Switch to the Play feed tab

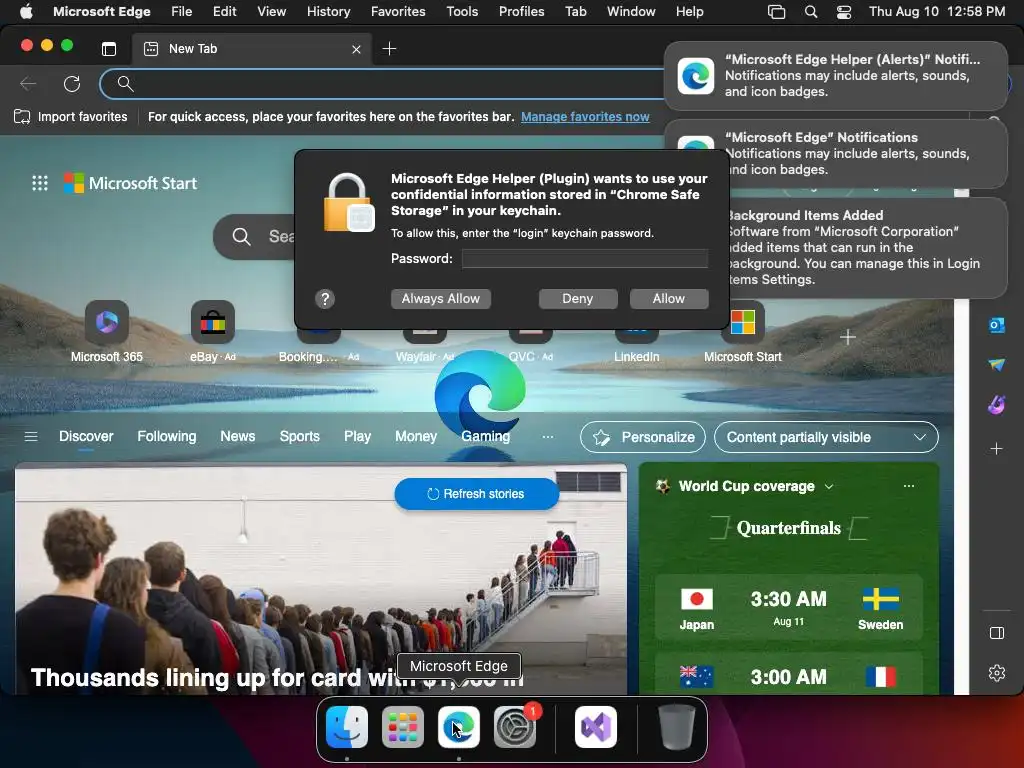coord(357,436)
